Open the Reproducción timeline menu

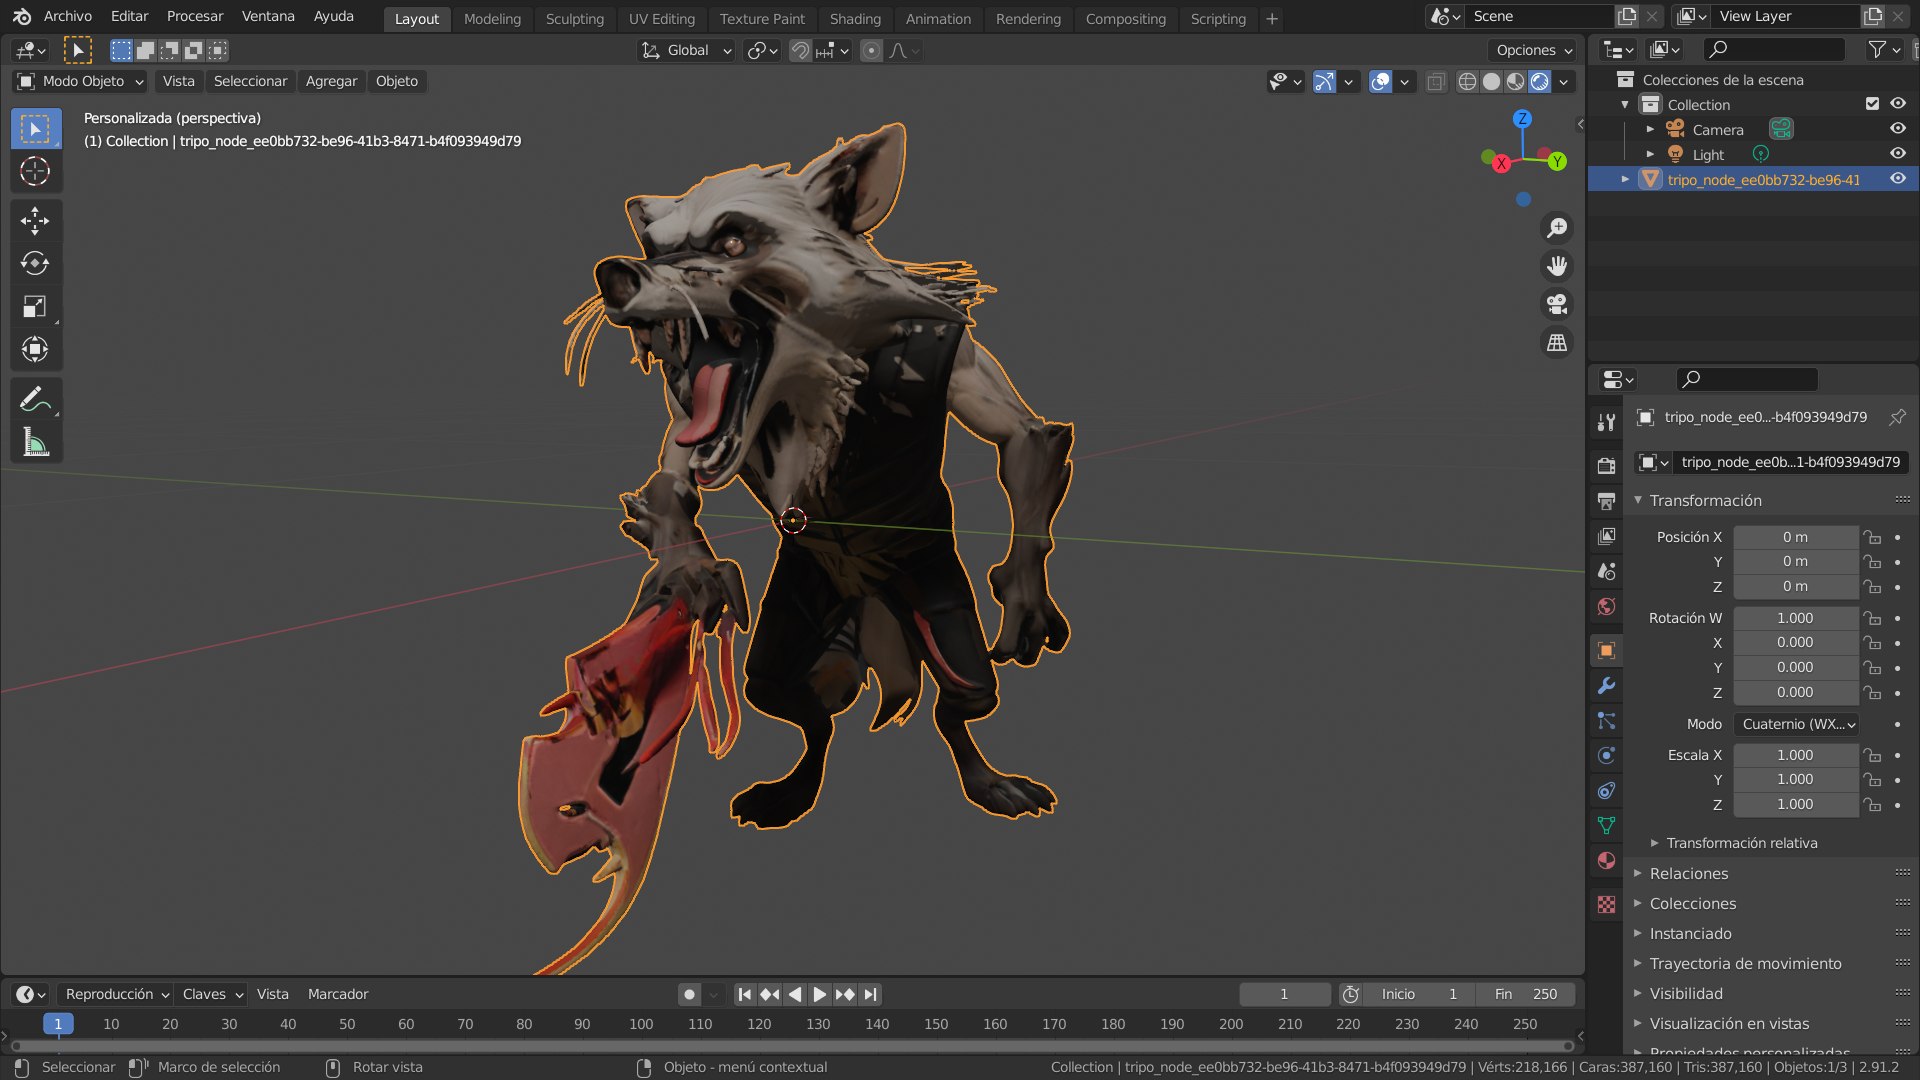116,994
